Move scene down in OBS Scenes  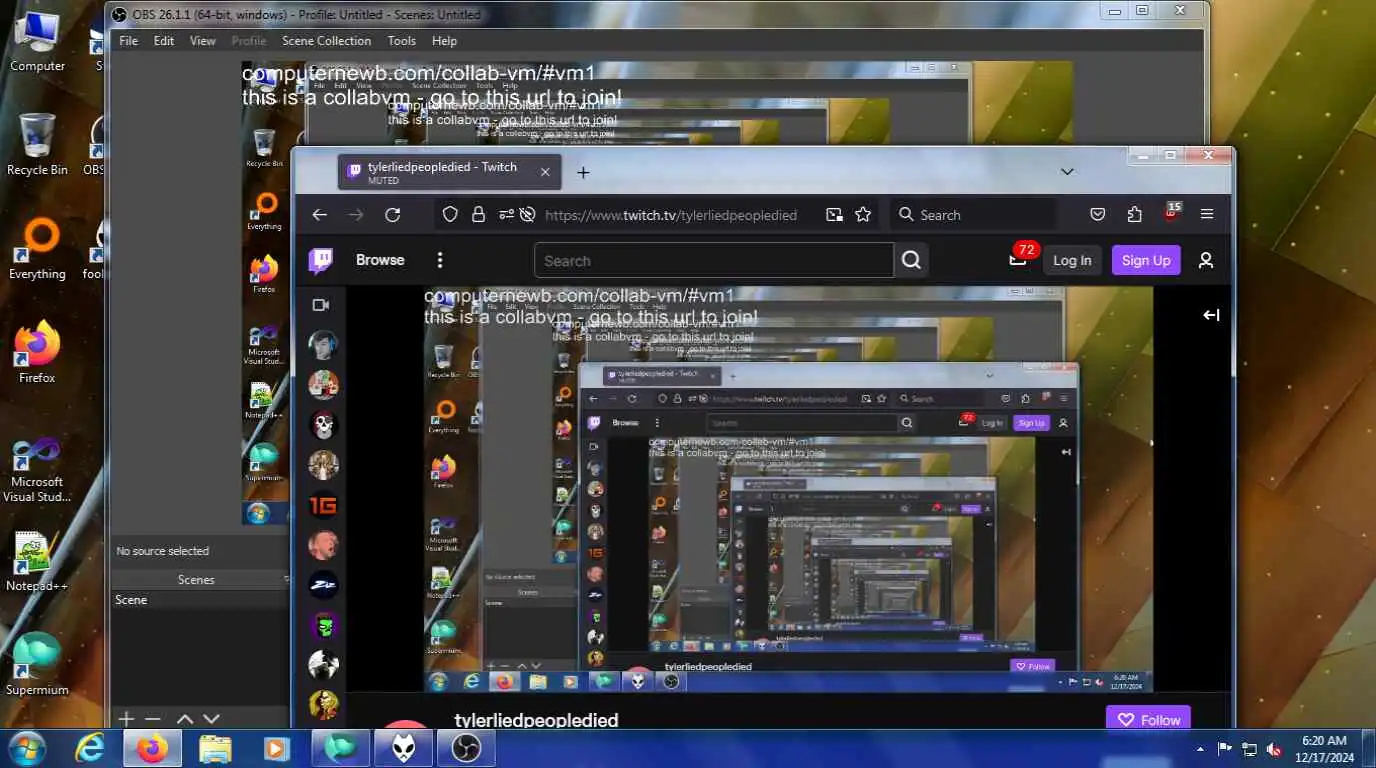click(211, 718)
